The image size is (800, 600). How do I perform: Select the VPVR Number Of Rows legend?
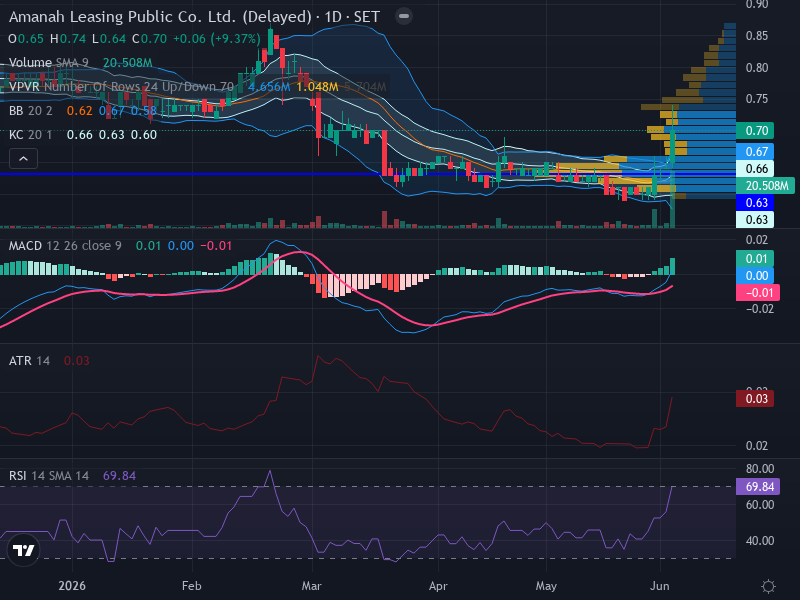121,87
